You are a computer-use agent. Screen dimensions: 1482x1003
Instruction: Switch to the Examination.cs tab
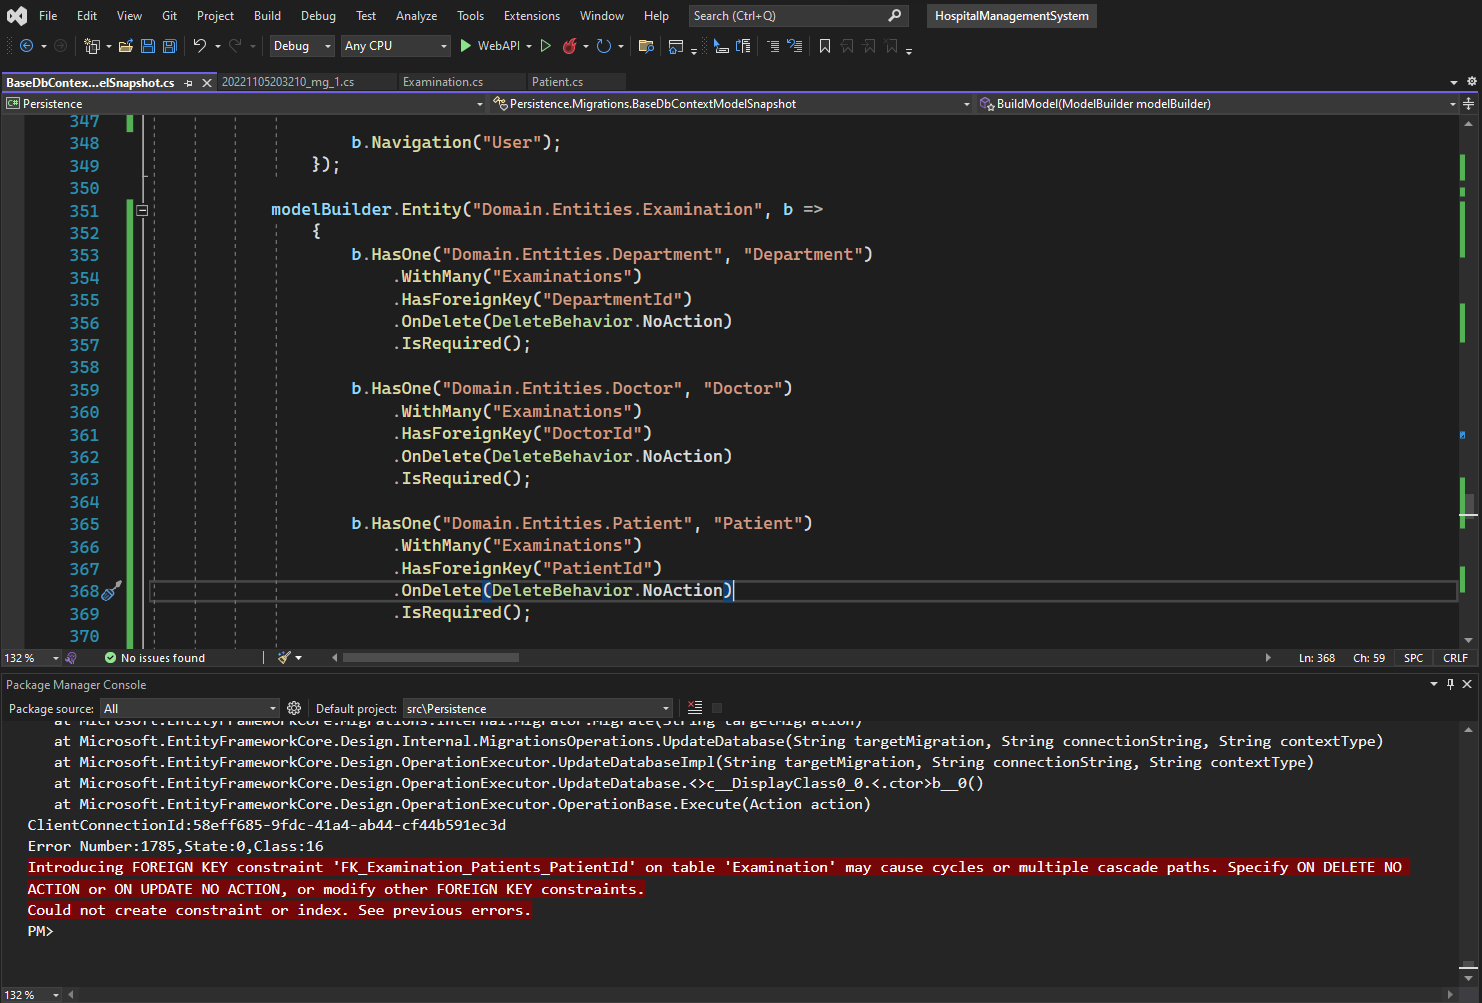(x=443, y=82)
